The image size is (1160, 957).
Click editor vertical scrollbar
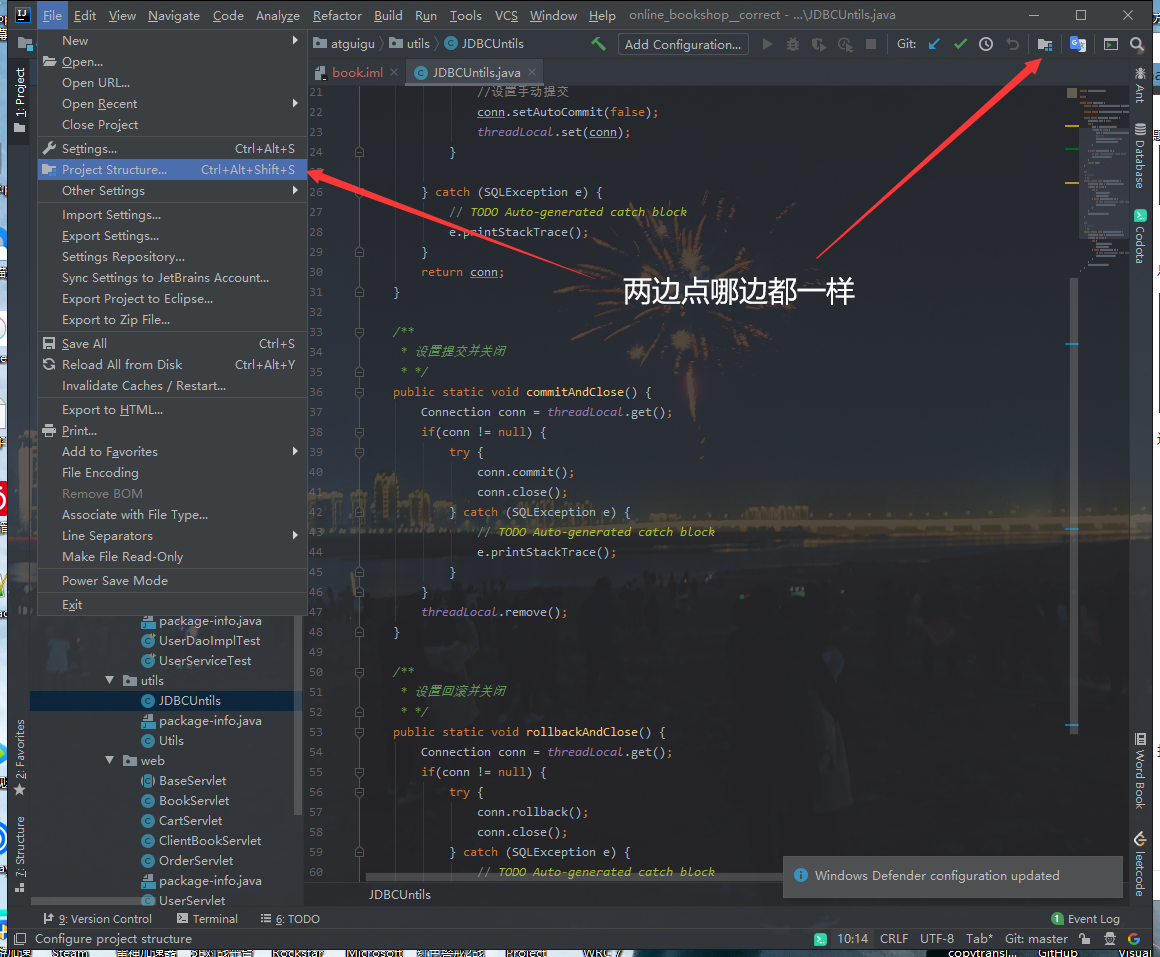pyautogui.click(x=1073, y=504)
